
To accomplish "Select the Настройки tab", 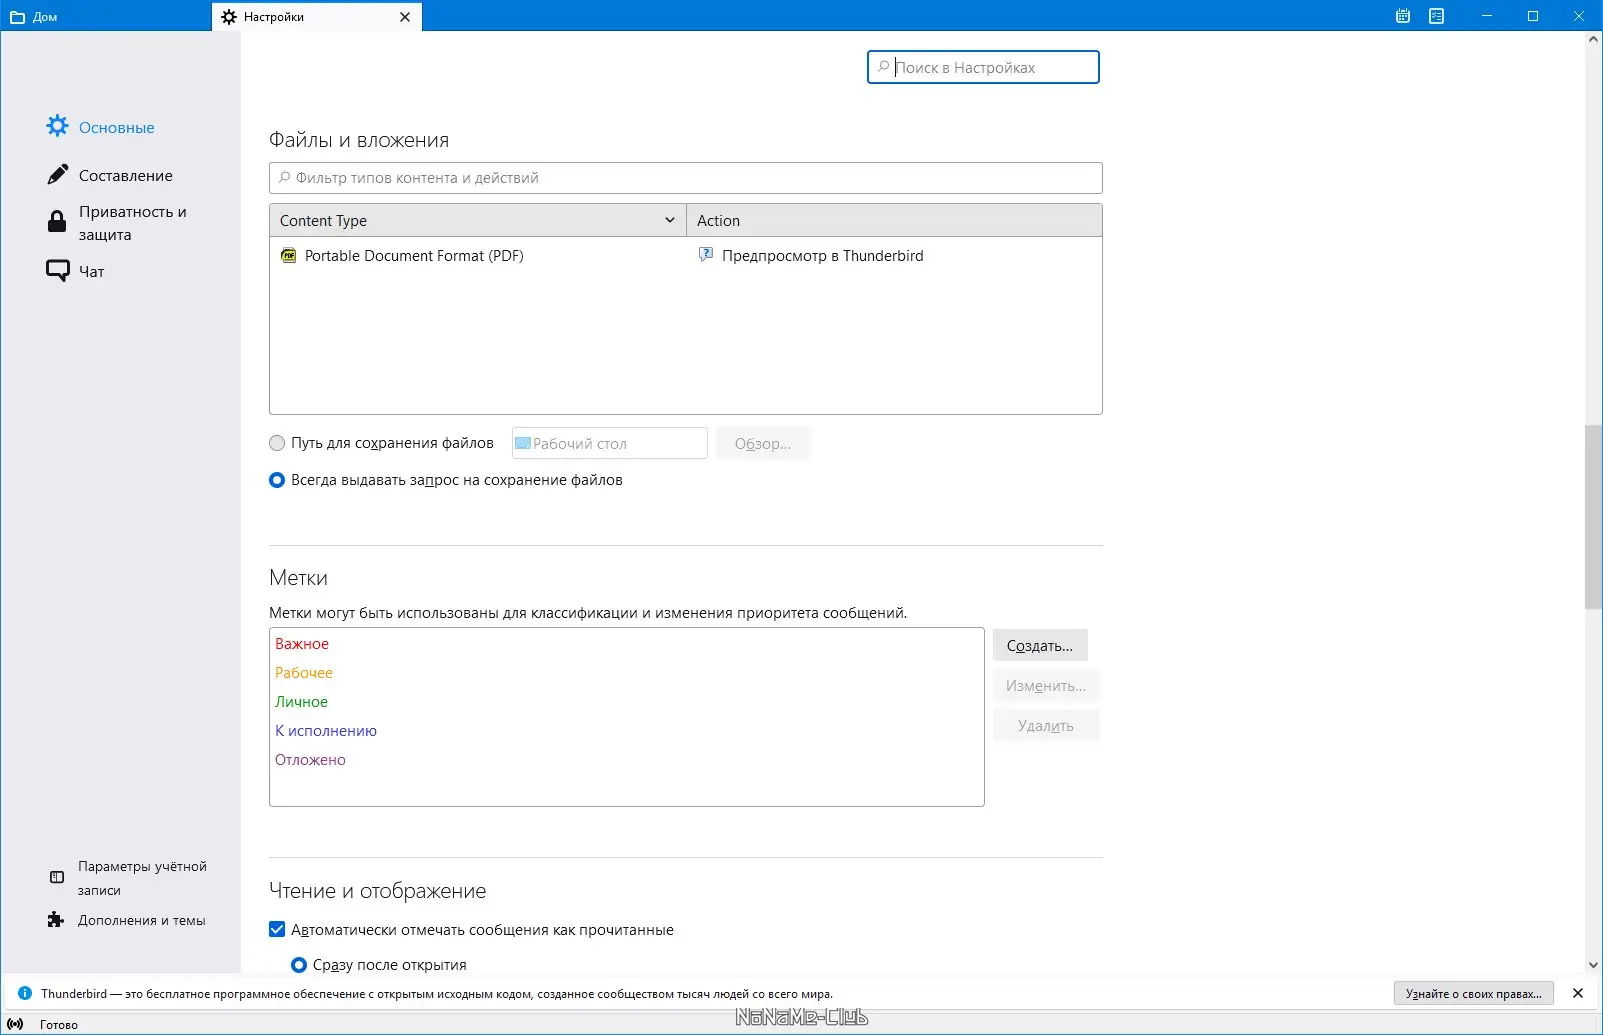I will [x=316, y=17].
